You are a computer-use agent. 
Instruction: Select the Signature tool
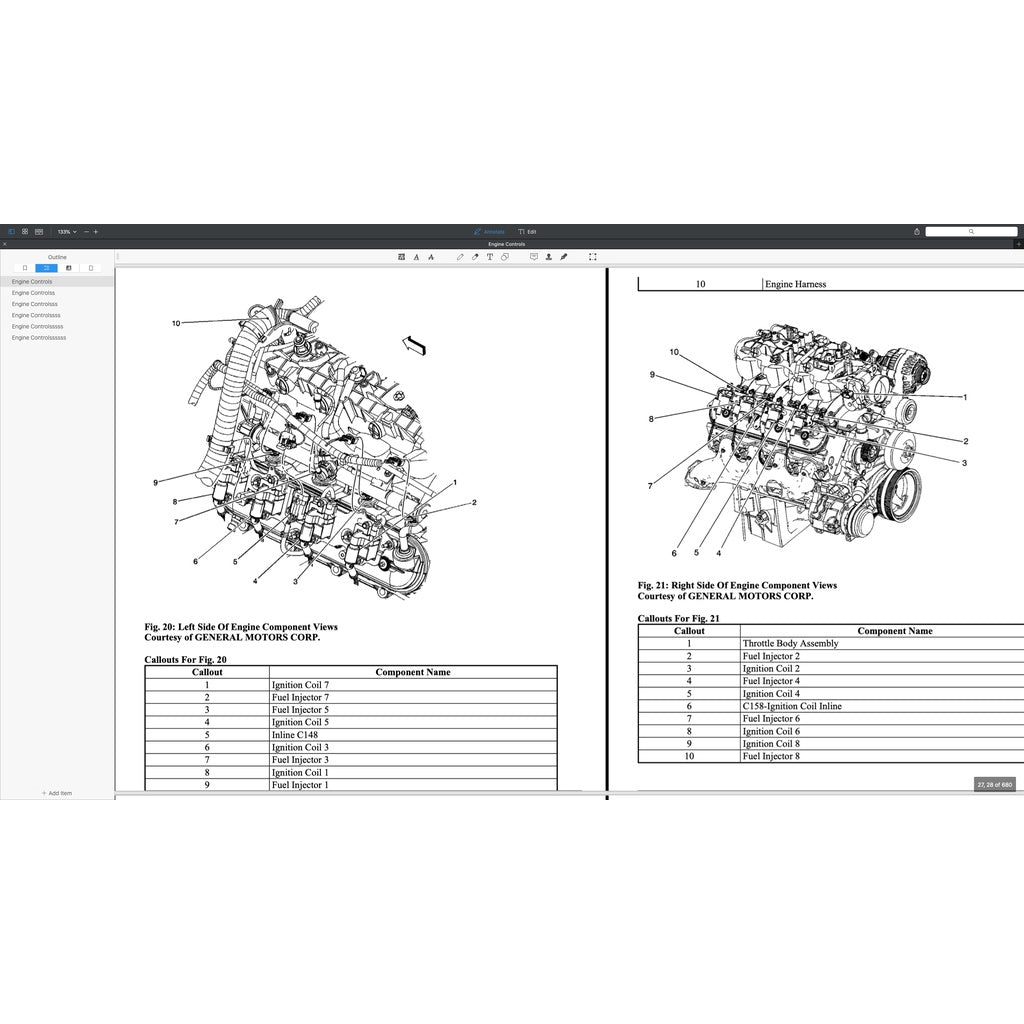[564, 257]
